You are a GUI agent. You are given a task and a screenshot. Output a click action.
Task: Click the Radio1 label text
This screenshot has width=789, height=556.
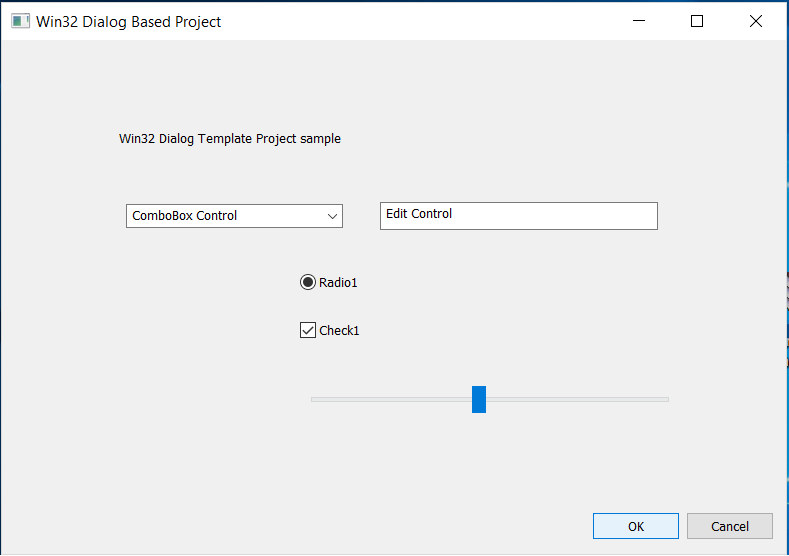338,283
